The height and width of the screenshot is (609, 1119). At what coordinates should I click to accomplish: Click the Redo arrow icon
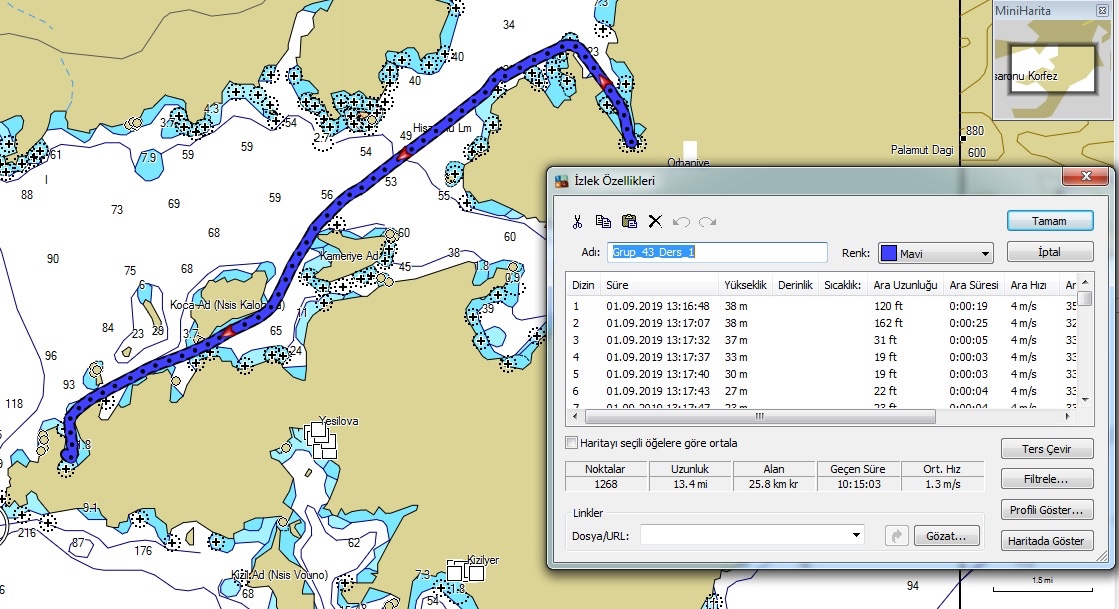[x=707, y=222]
